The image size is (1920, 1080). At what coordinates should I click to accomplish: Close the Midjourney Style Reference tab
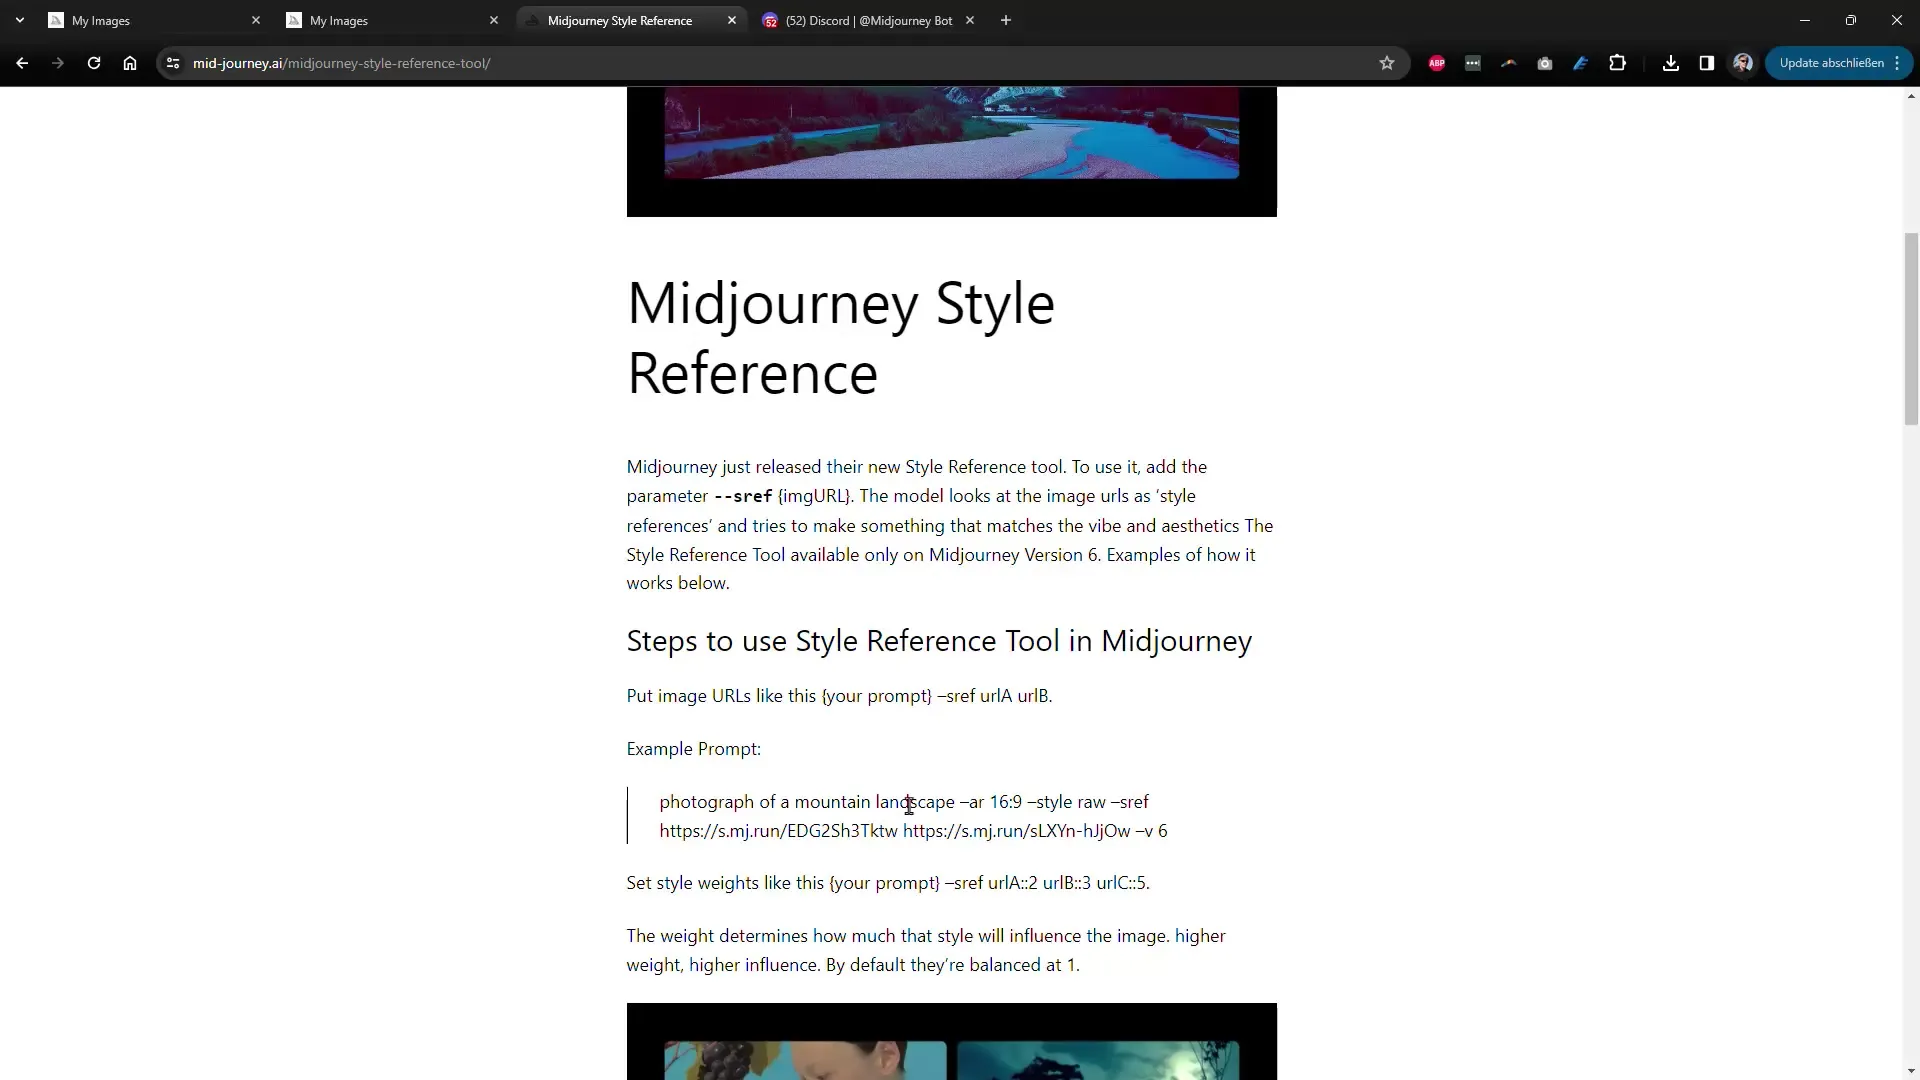(x=732, y=20)
